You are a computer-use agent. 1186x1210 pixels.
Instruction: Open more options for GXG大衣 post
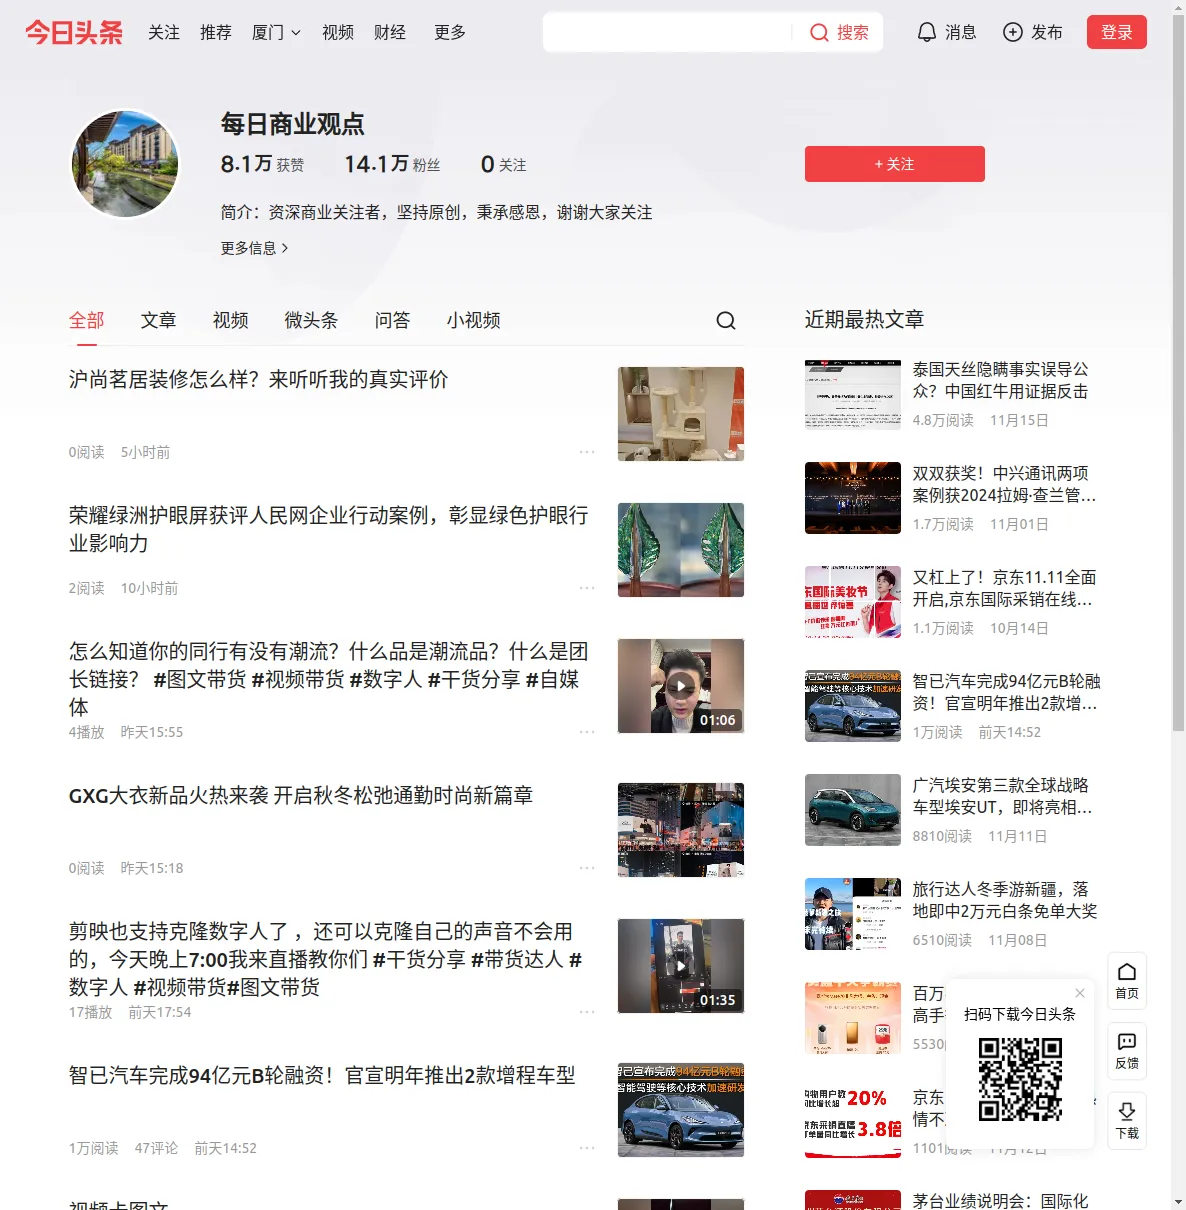[x=587, y=868]
